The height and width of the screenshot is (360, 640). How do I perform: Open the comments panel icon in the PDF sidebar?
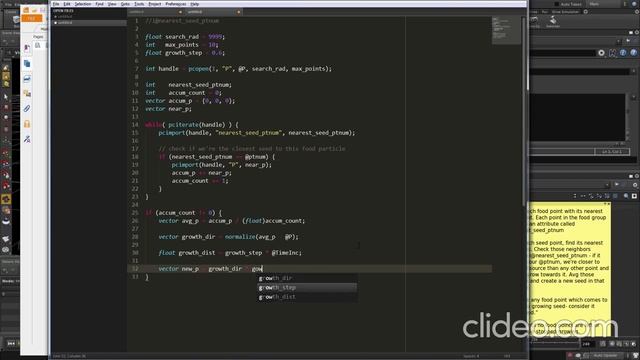[27, 93]
